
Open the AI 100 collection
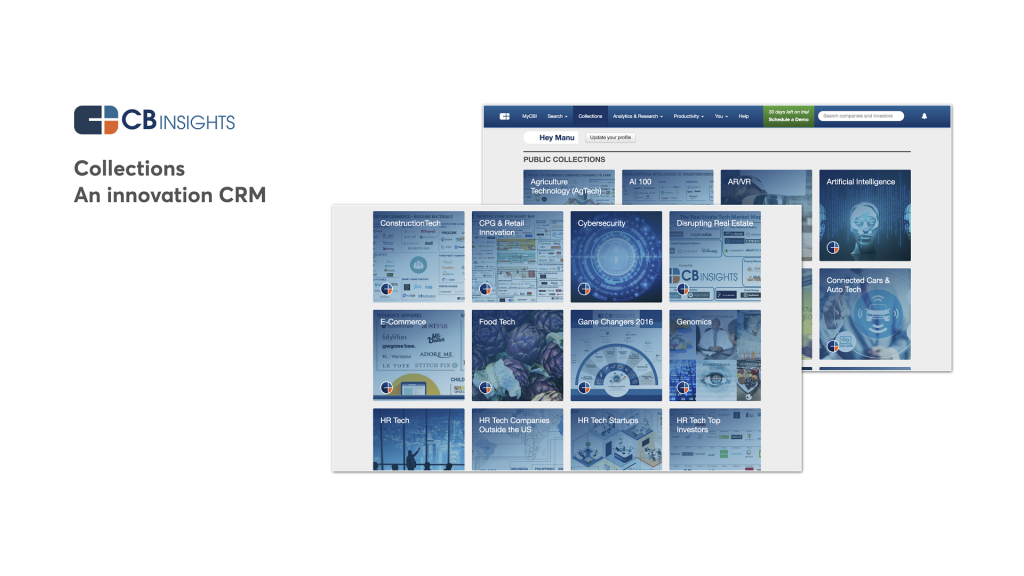tap(667, 187)
